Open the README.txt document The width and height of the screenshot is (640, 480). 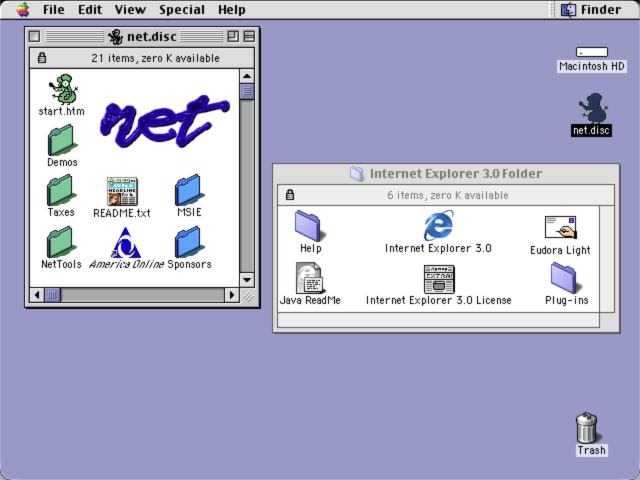coord(122,191)
